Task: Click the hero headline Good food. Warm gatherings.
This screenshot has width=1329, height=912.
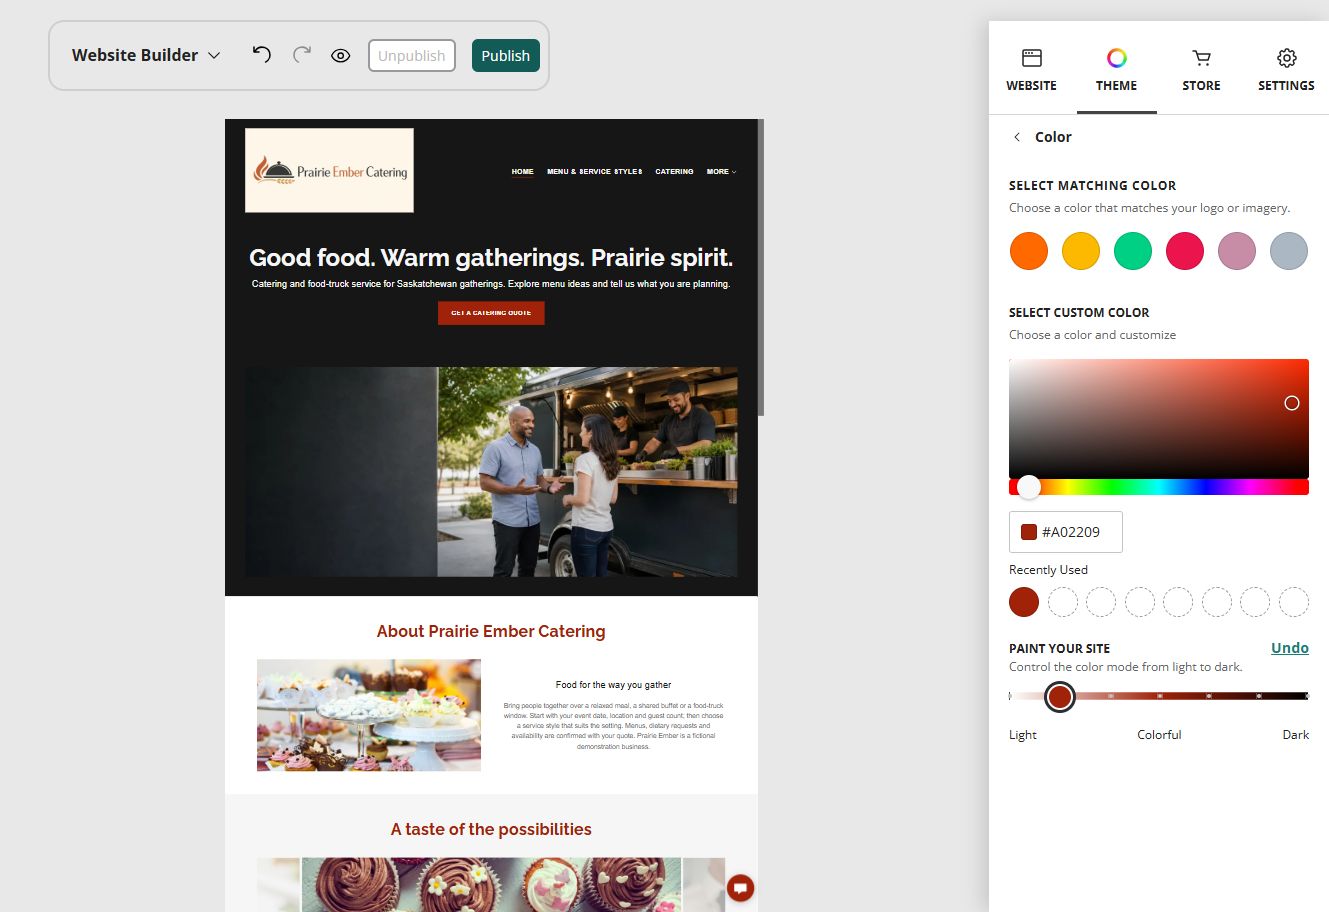Action: pos(491,257)
